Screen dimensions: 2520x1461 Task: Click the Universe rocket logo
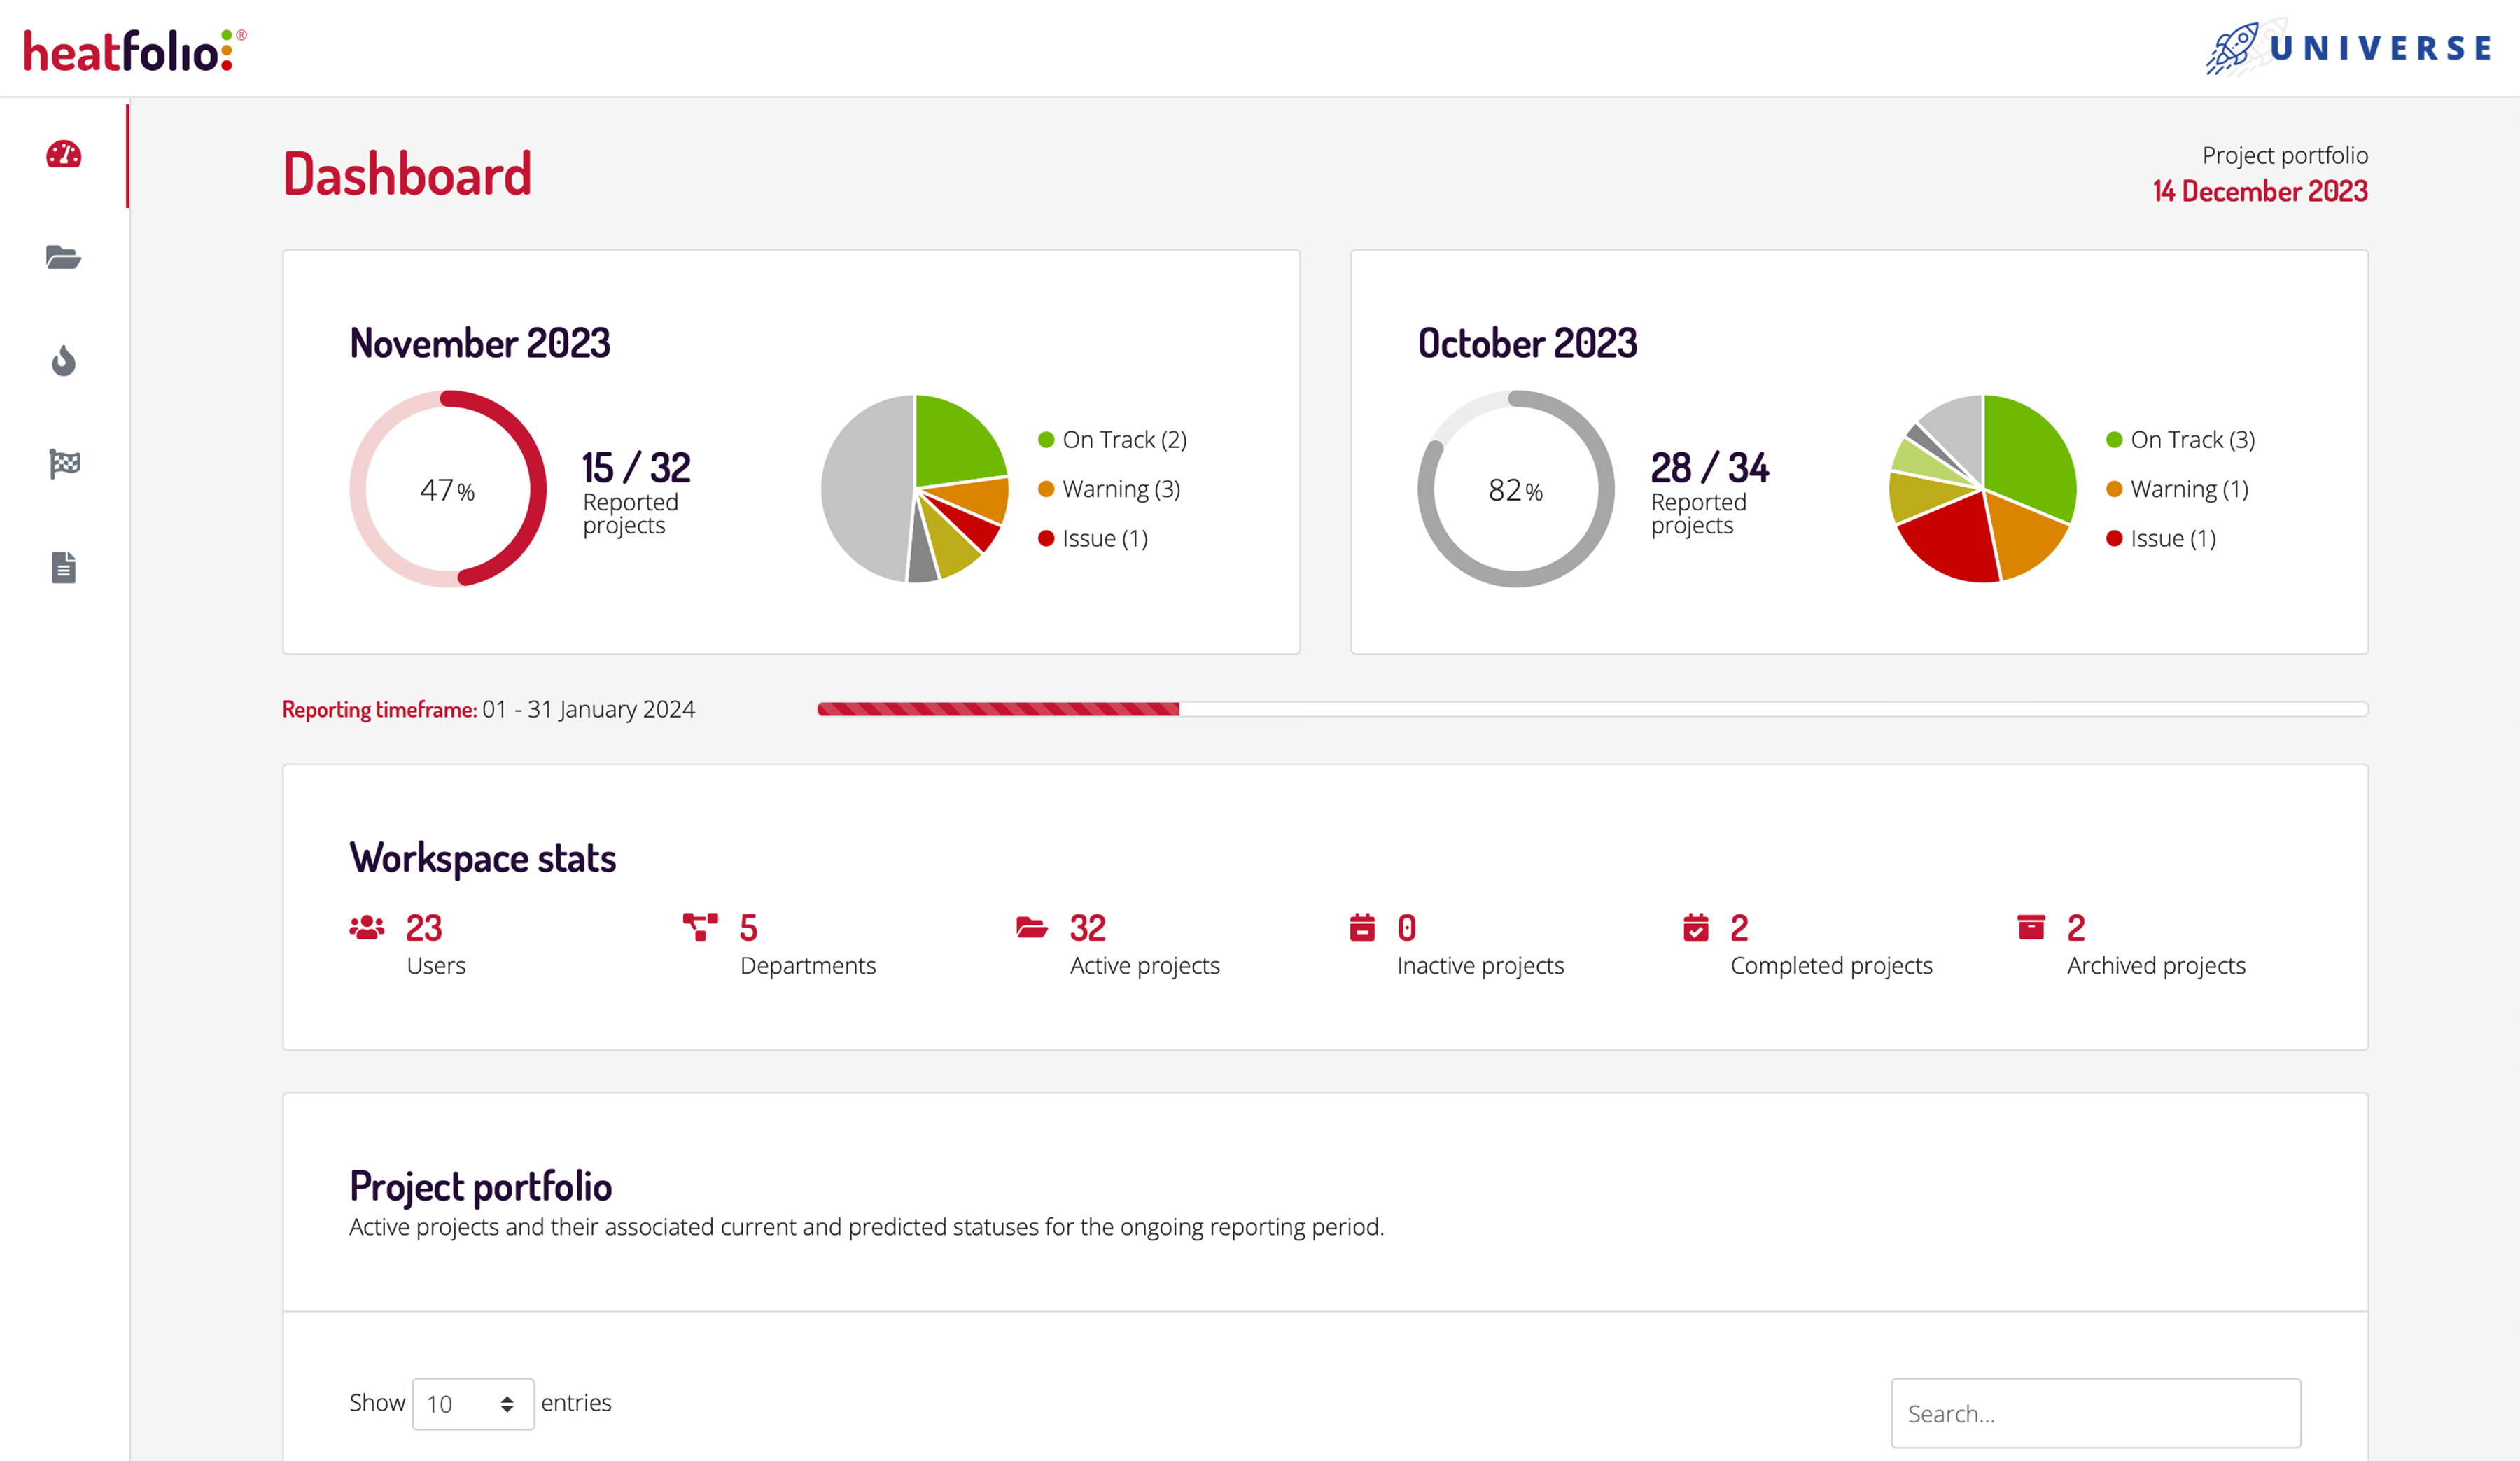tap(2348, 47)
